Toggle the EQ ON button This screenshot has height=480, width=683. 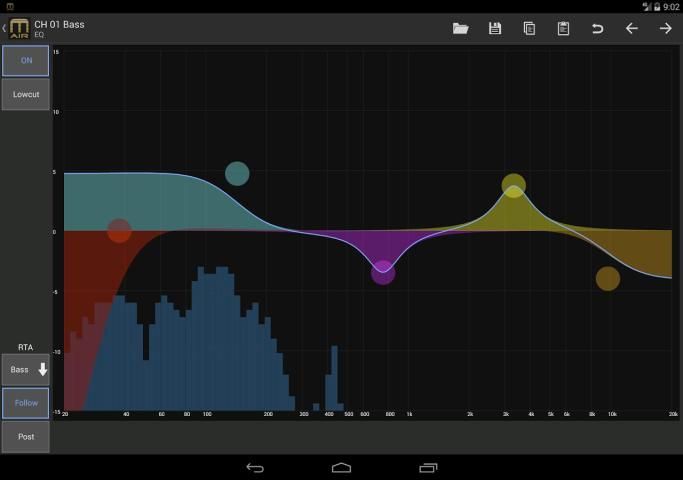25,60
